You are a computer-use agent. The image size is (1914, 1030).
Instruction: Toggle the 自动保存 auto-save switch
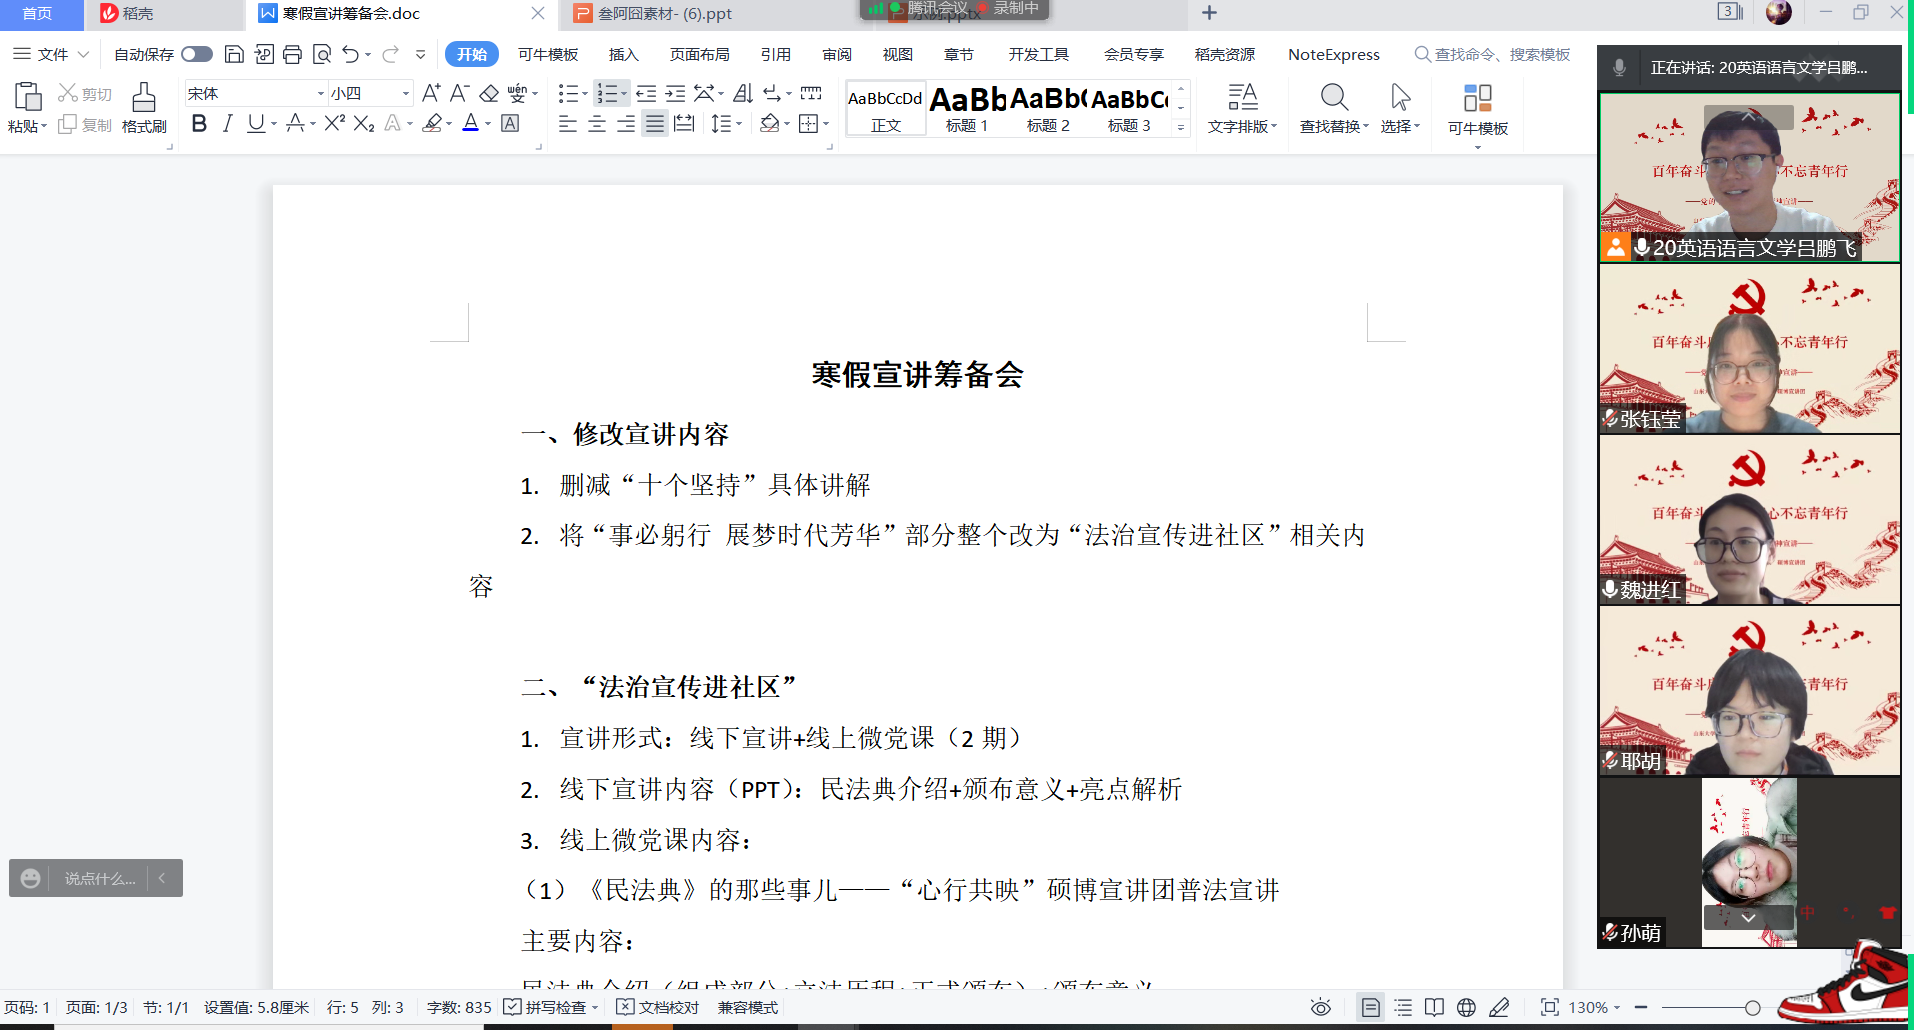tap(197, 54)
